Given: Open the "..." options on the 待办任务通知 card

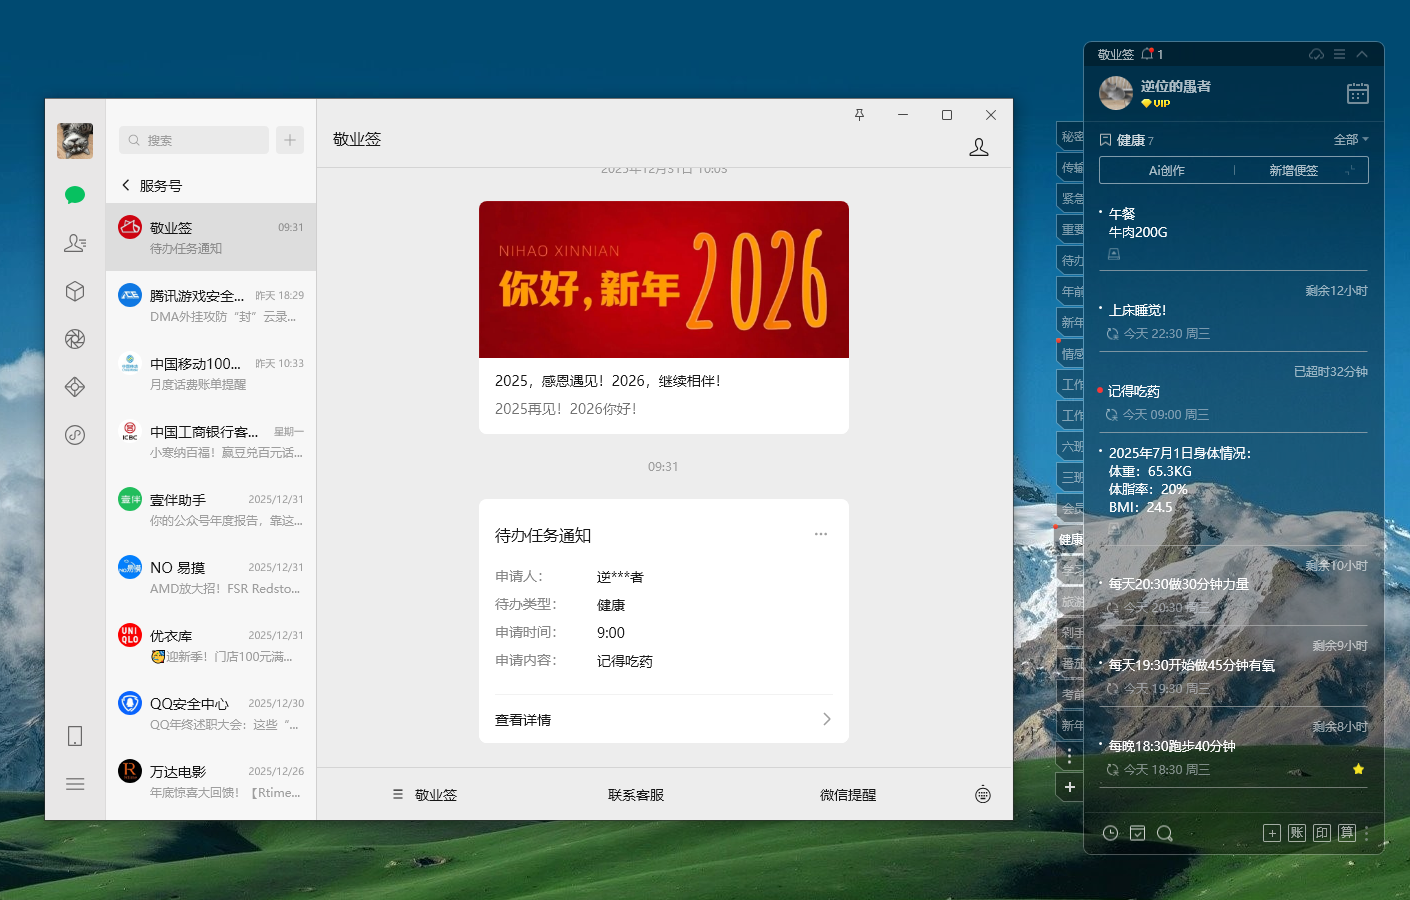Looking at the screenshot, I should tap(821, 533).
